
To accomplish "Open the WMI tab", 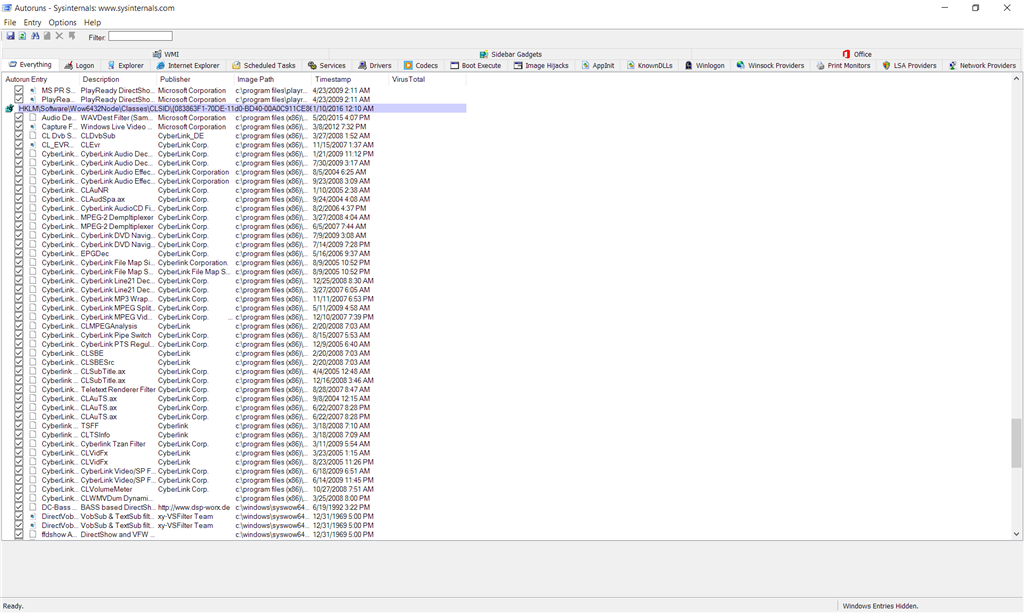I will [x=166, y=54].
